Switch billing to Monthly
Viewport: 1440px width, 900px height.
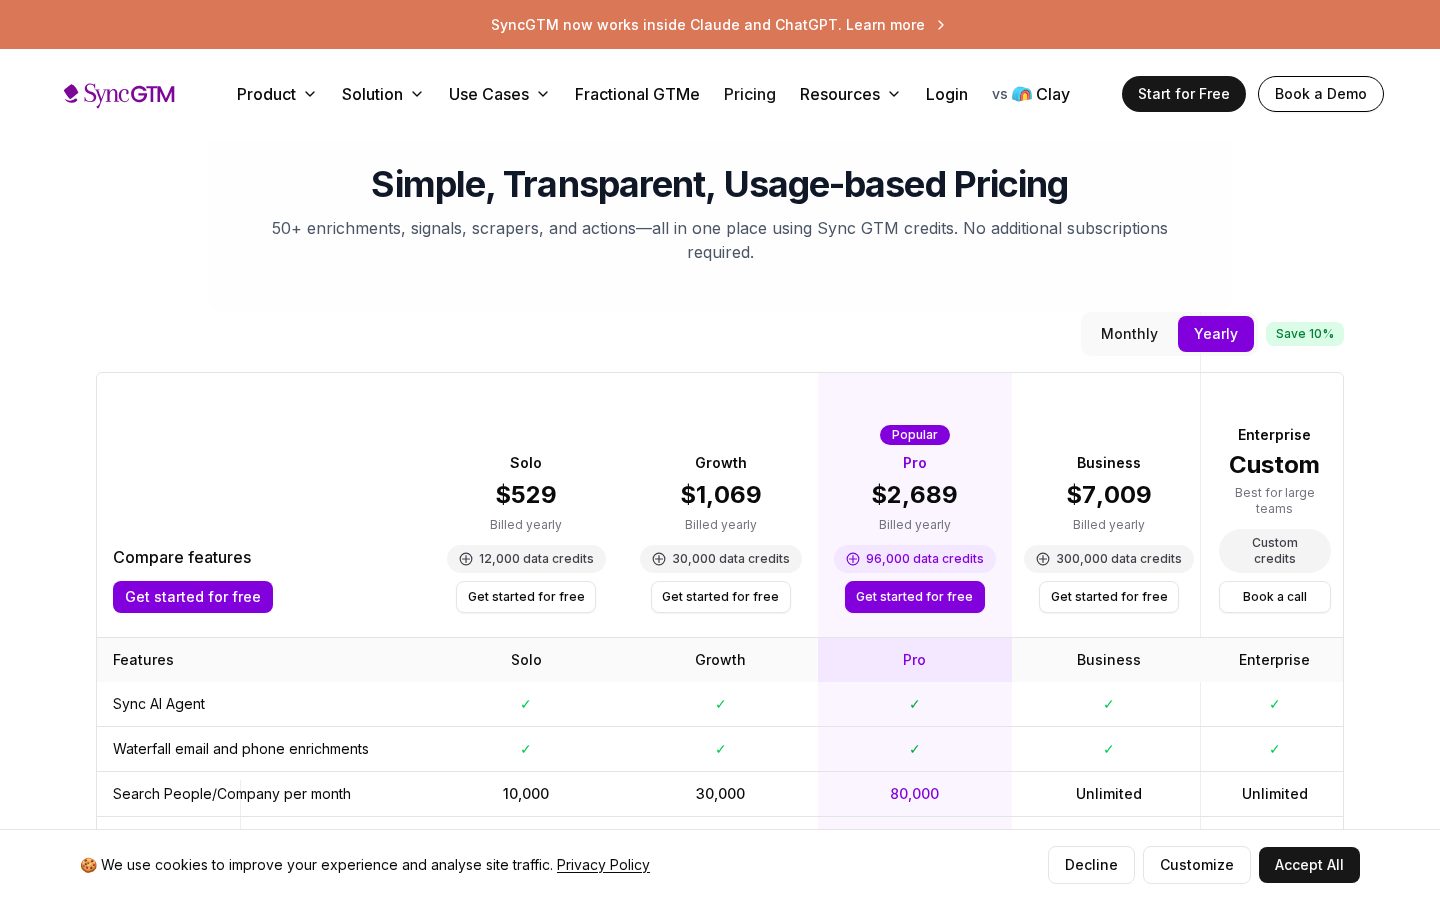[1129, 334]
